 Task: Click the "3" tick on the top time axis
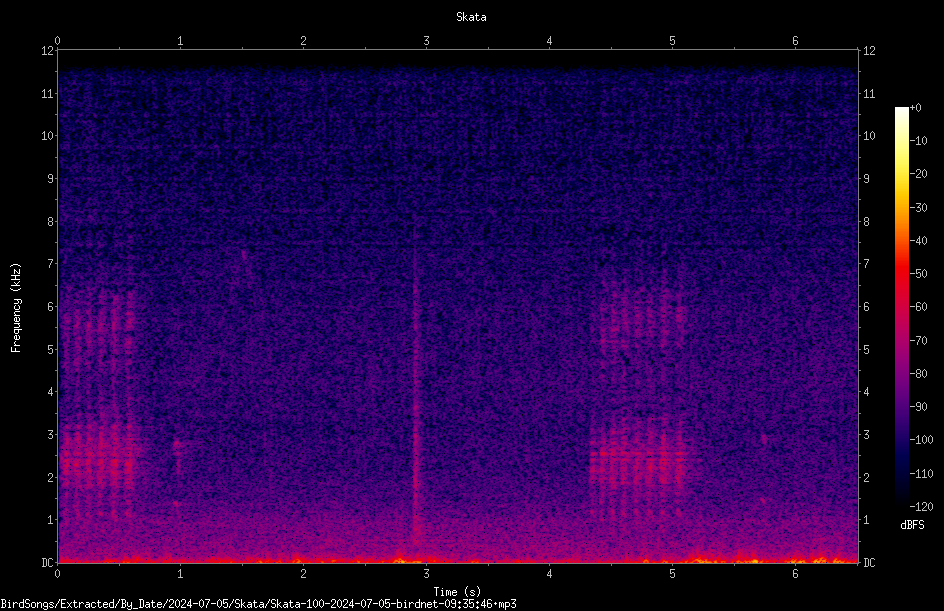426,41
